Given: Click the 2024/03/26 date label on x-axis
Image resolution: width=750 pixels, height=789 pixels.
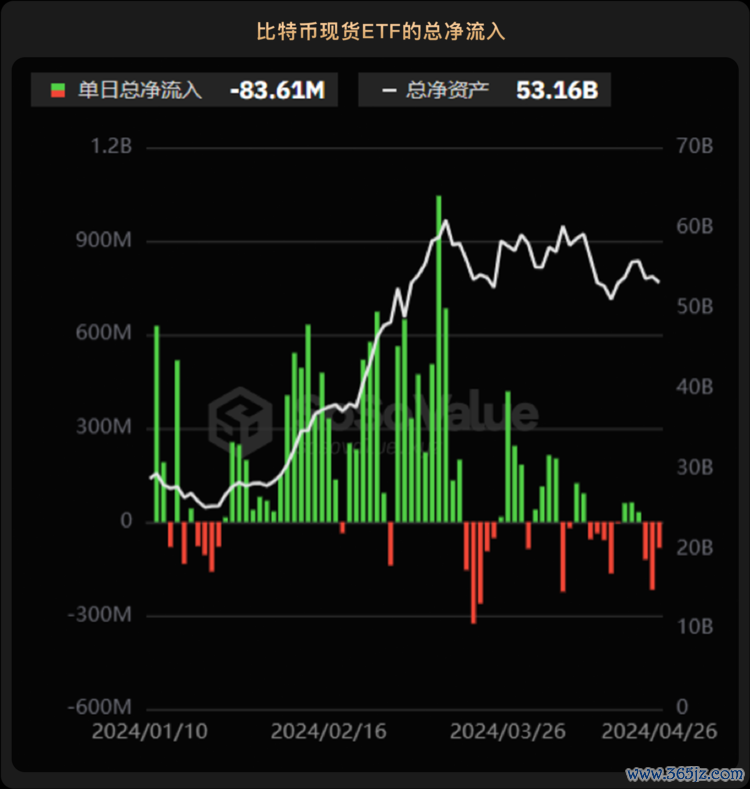Looking at the screenshot, I should 508,731.
